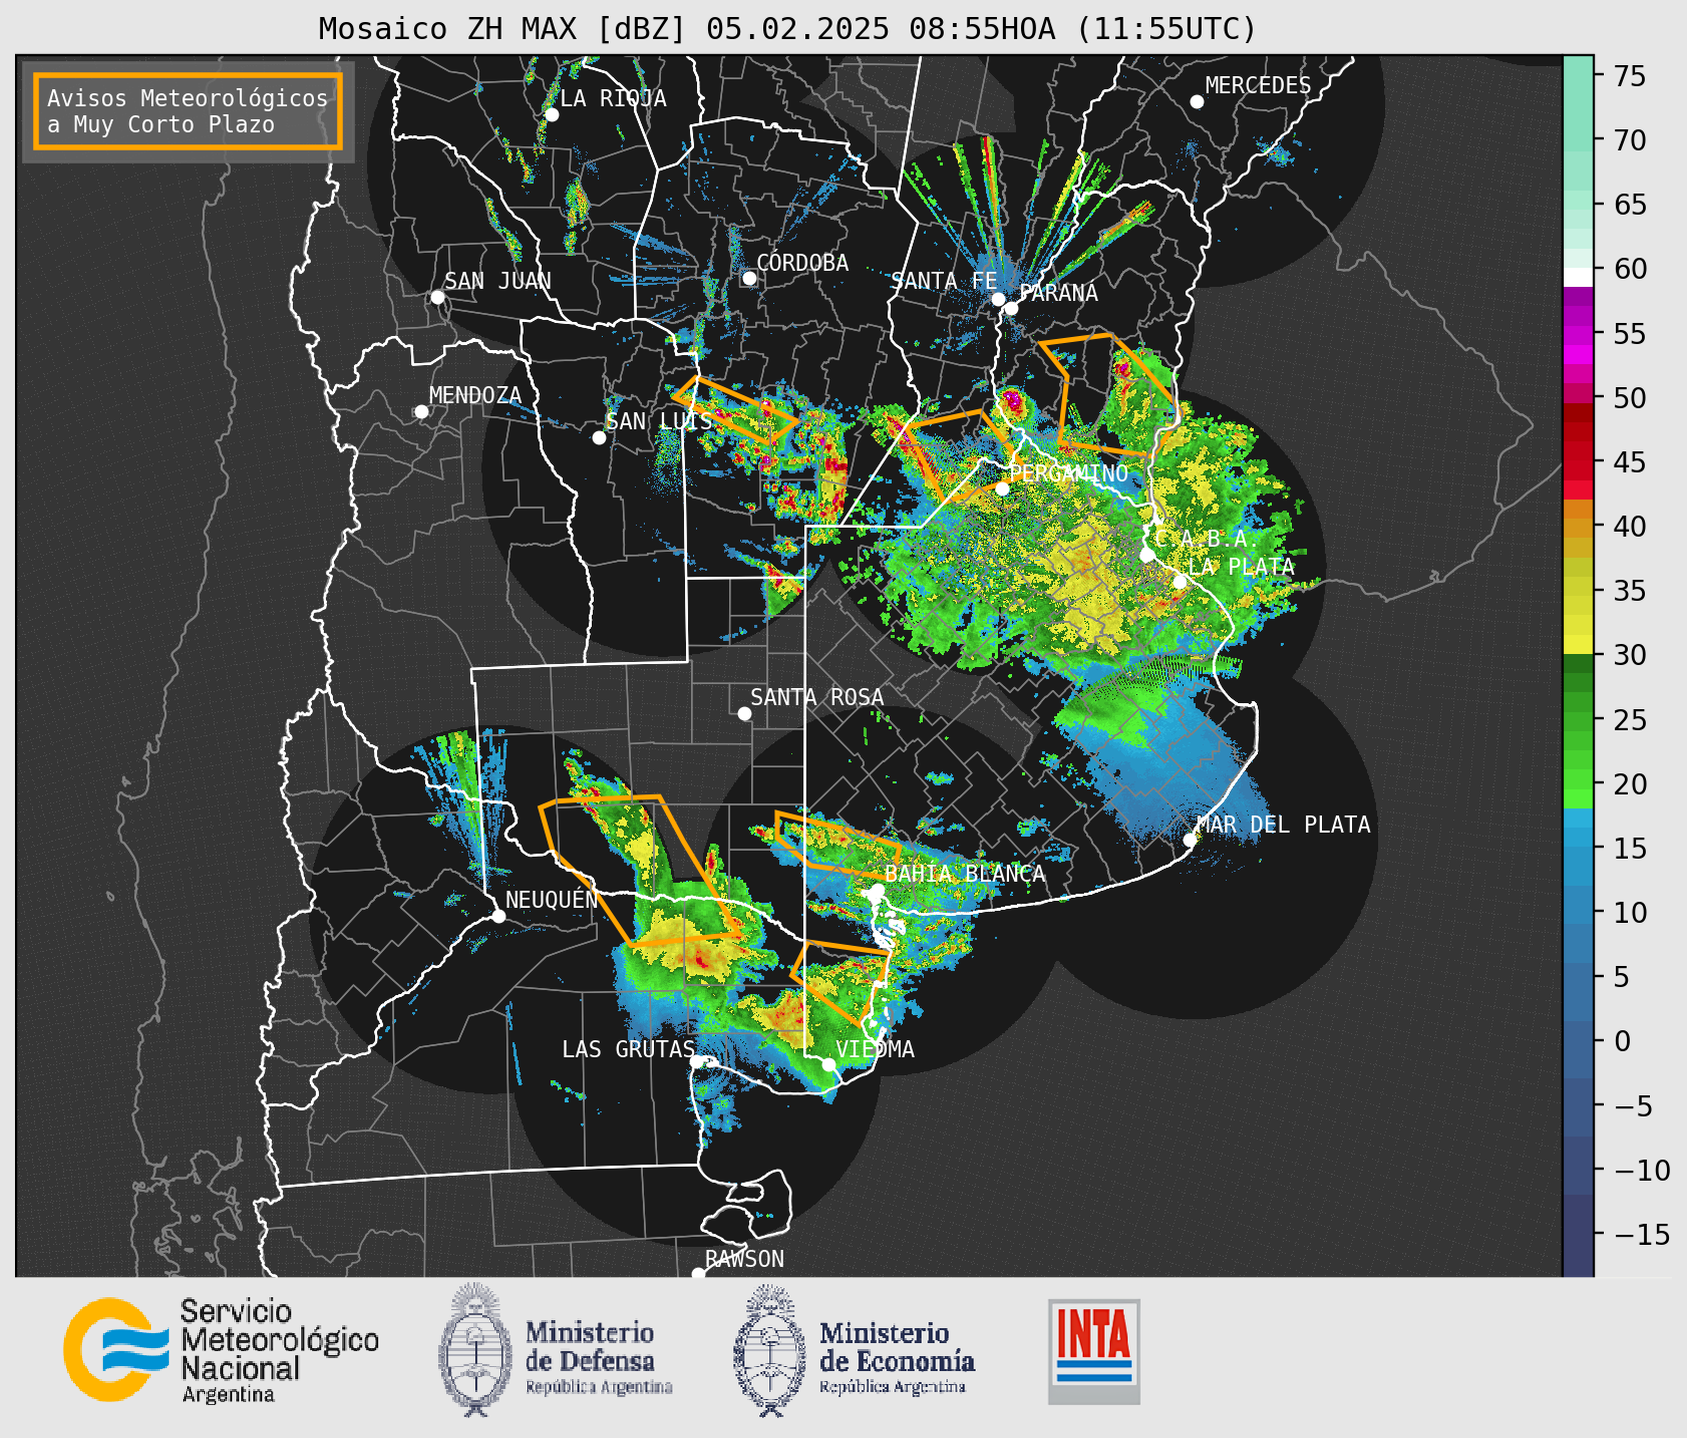Viewport: 1687px width, 1438px height.
Task: Click the green 25 dBZ band on color scale
Action: pyautogui.click(x=1578, y=719)
